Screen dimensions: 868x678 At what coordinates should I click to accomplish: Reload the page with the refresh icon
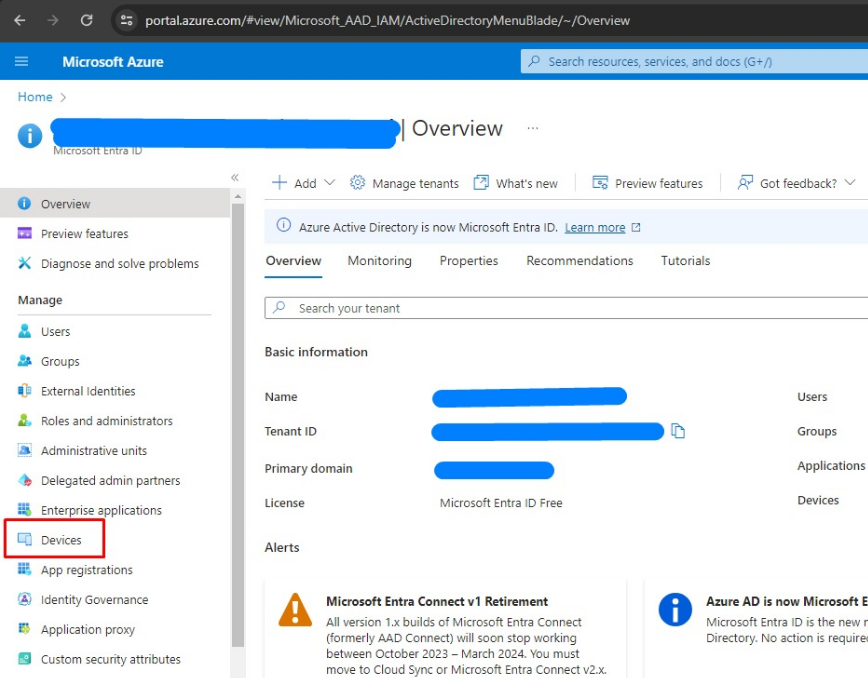click(x=86, y=20)
